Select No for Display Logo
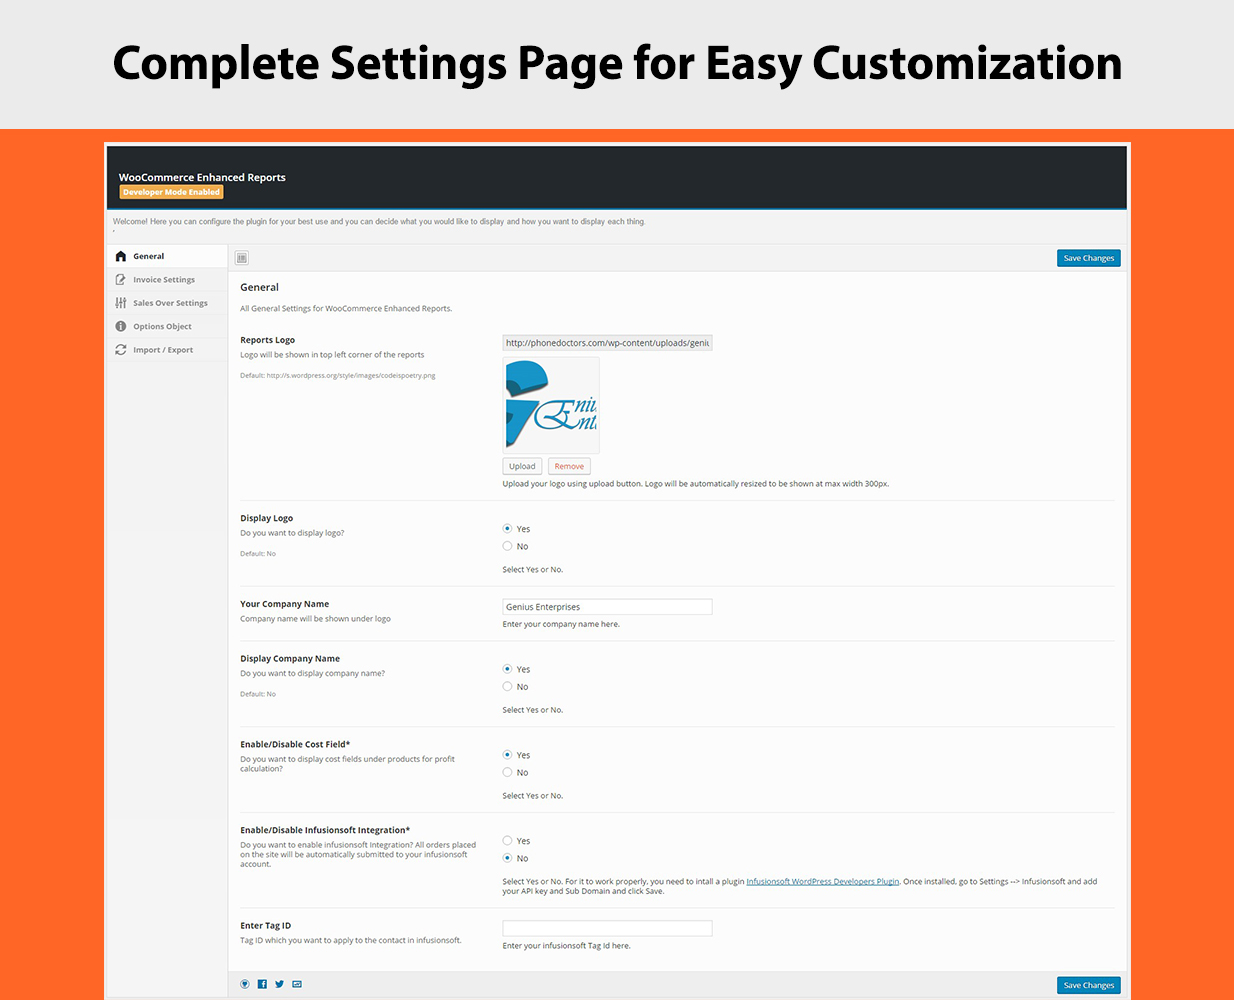 (x=508, y=546)
